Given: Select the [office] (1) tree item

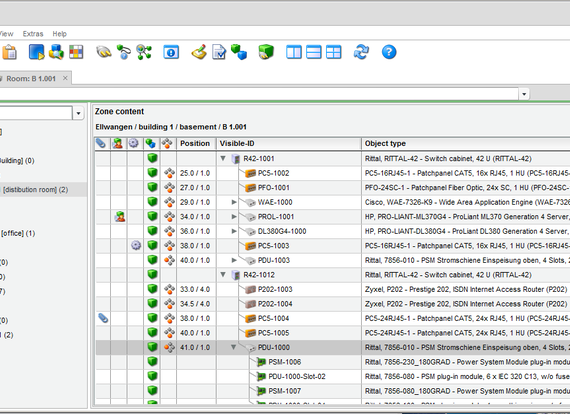Looking at the screenshot, I should point(18,233).
